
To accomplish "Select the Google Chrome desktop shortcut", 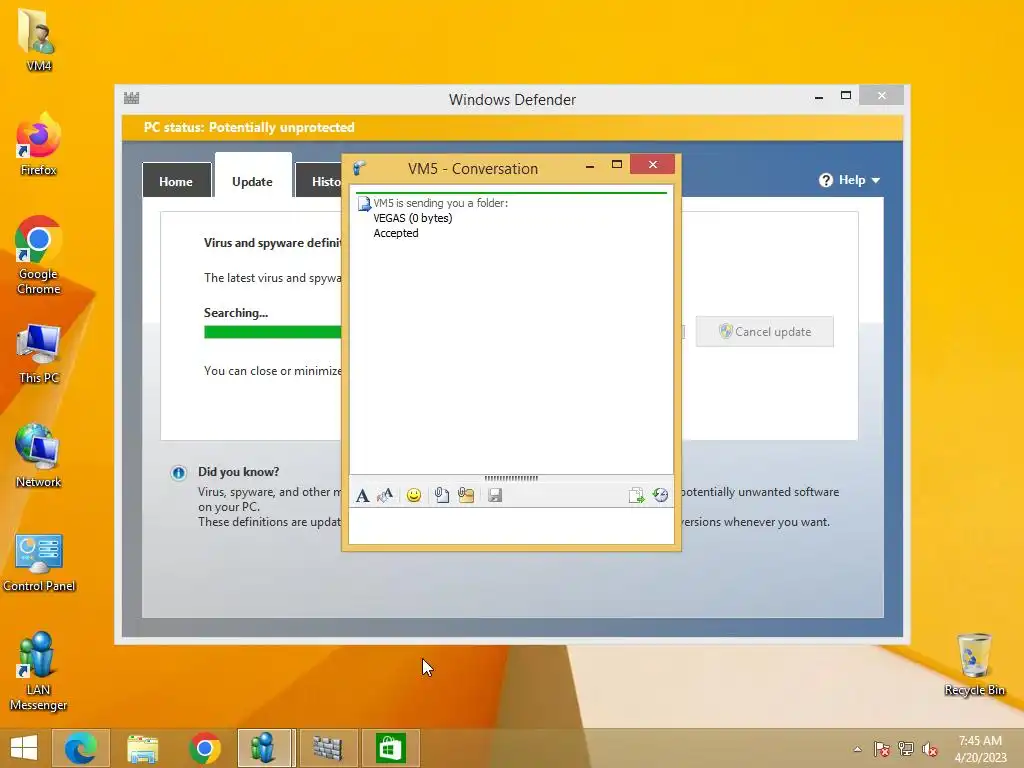I will 39,255.
